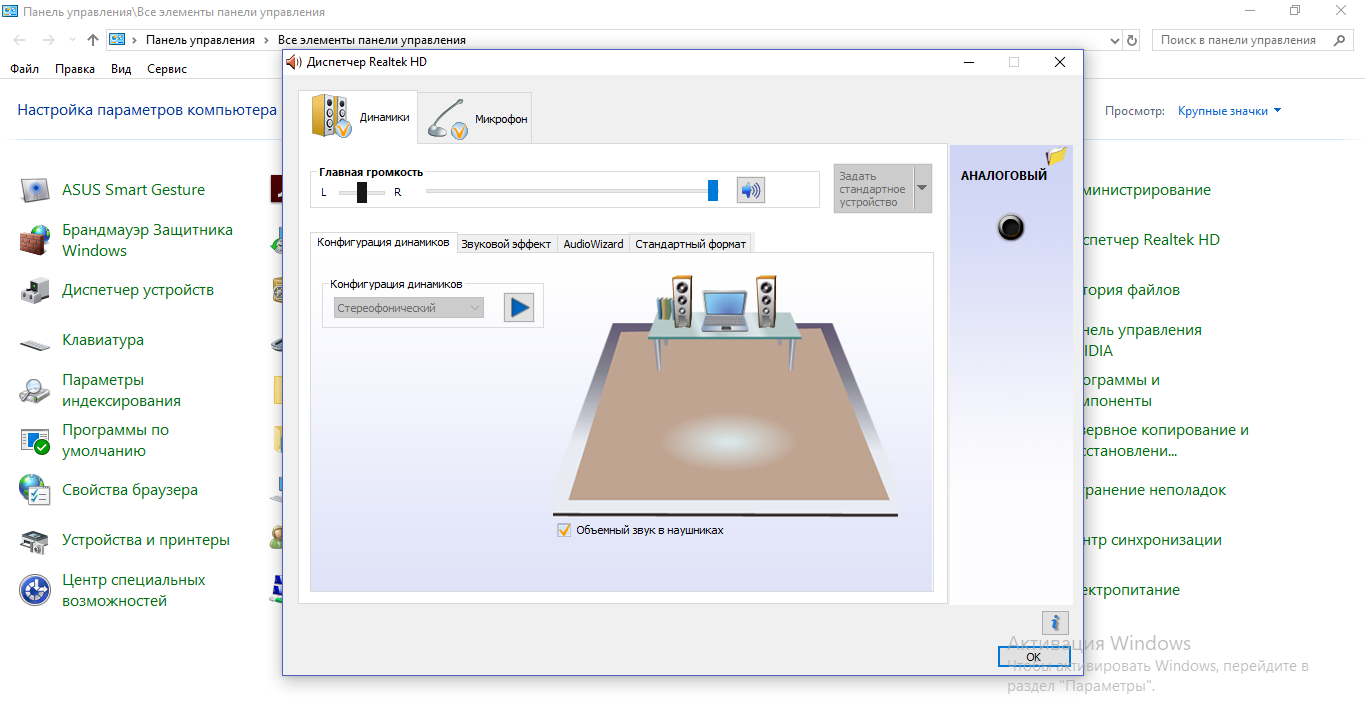Click Все элементы панели управления breadcrumb
Viewport: 1365px width, 721px height.
click(372, 40)
